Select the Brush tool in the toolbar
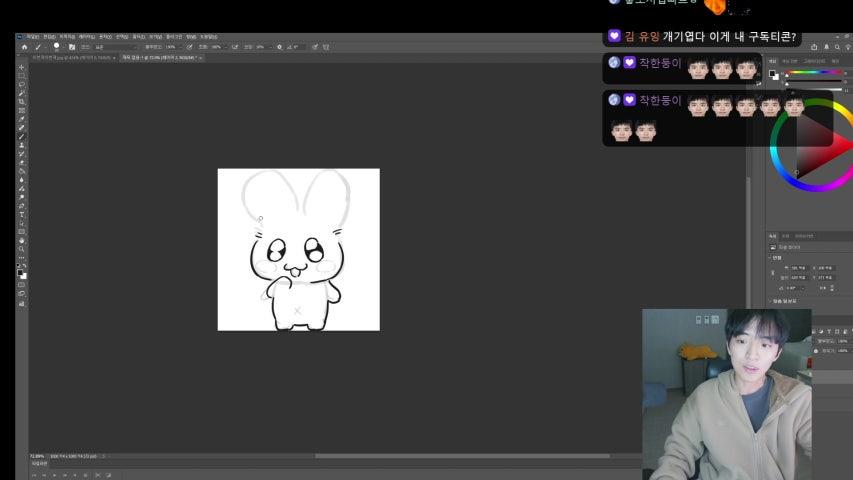The image size is (853, 480). [x=22, y=136]
